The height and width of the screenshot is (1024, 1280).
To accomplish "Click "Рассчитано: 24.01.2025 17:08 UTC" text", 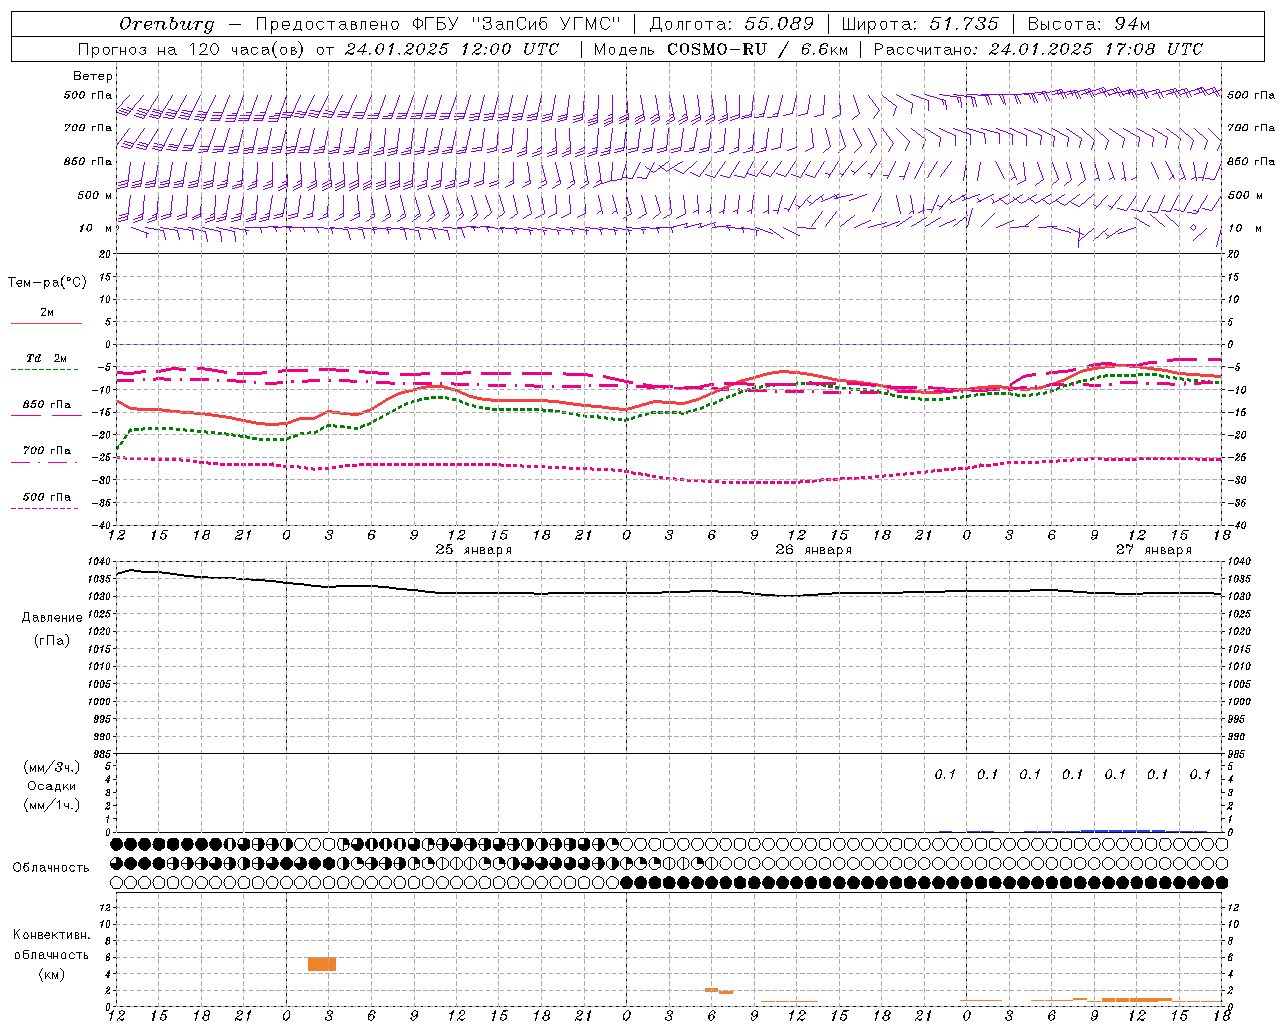I will point(1038,49).
